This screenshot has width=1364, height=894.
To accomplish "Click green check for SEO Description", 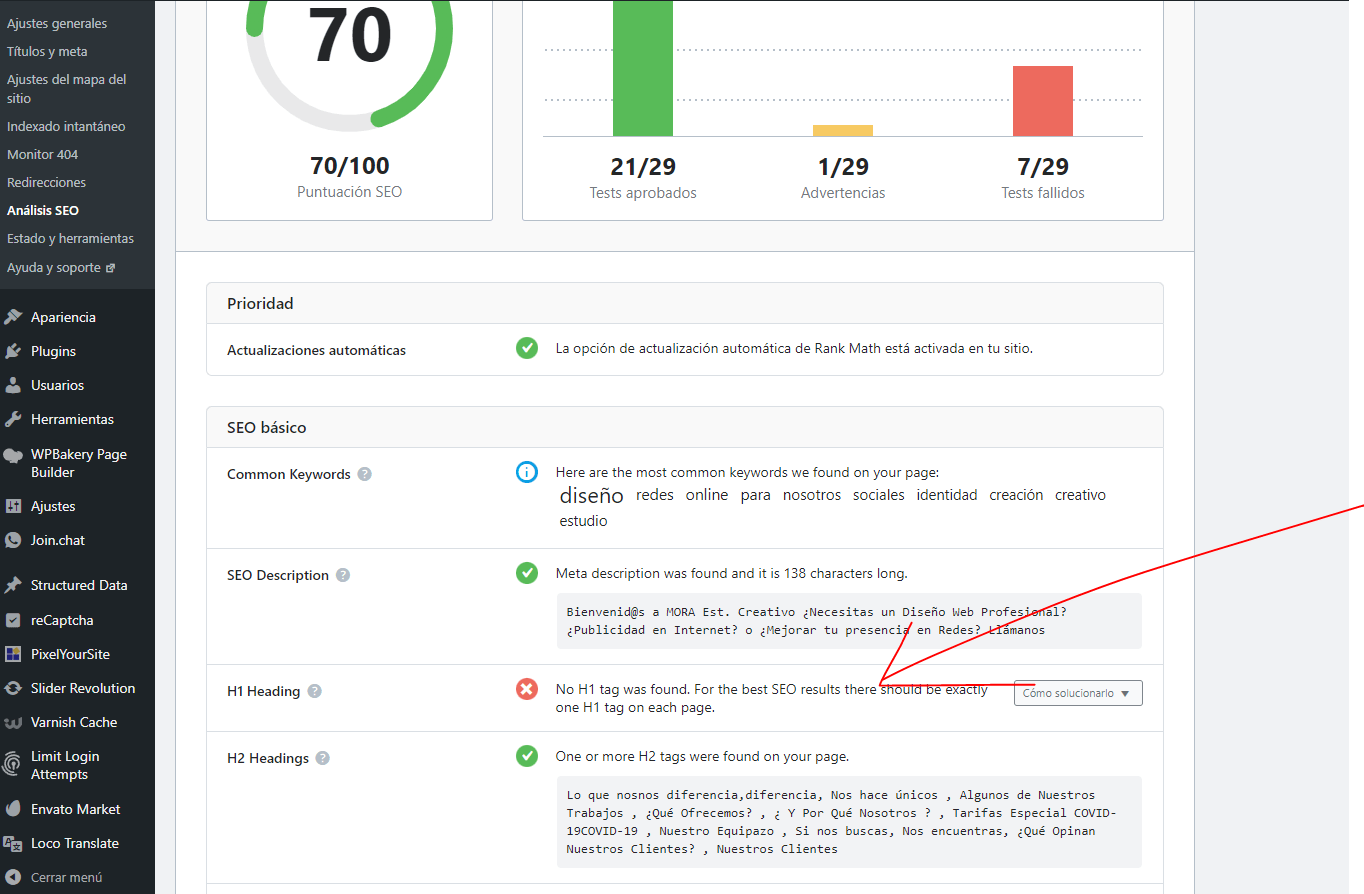I will (x=527, y=573).
